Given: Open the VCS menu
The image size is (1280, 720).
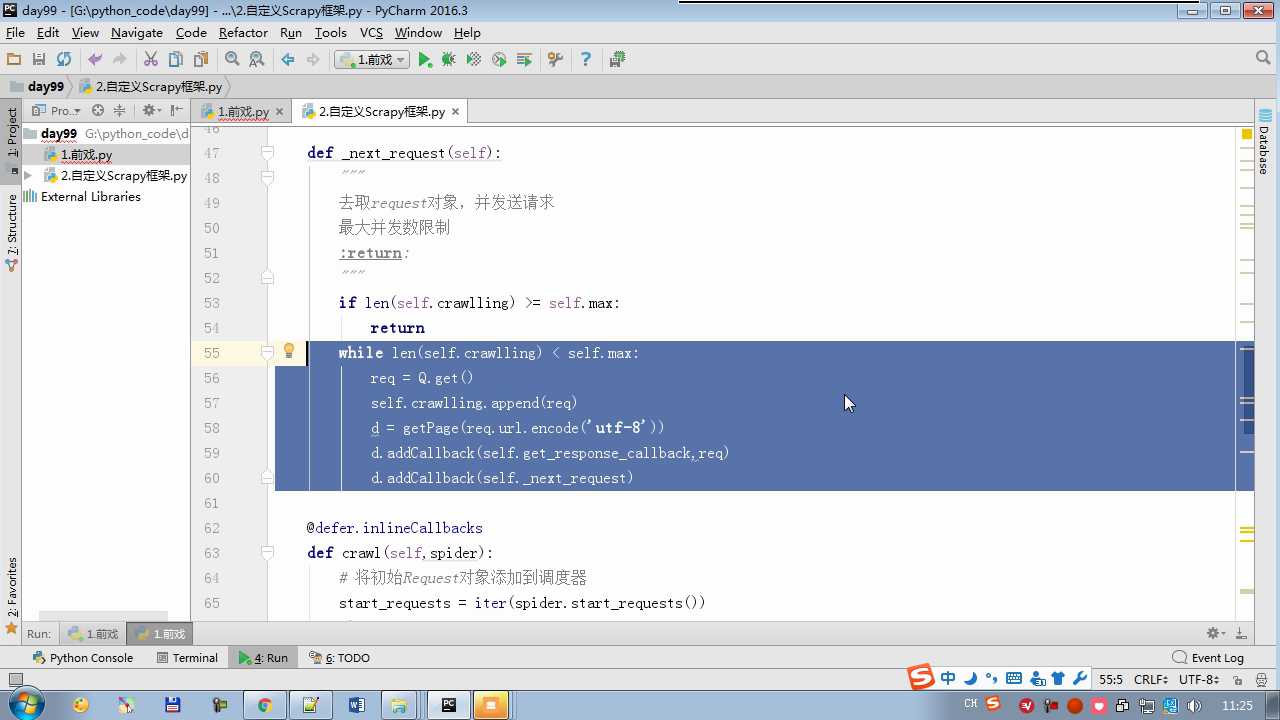Looking at the screenshot, I should coord(371,32).
